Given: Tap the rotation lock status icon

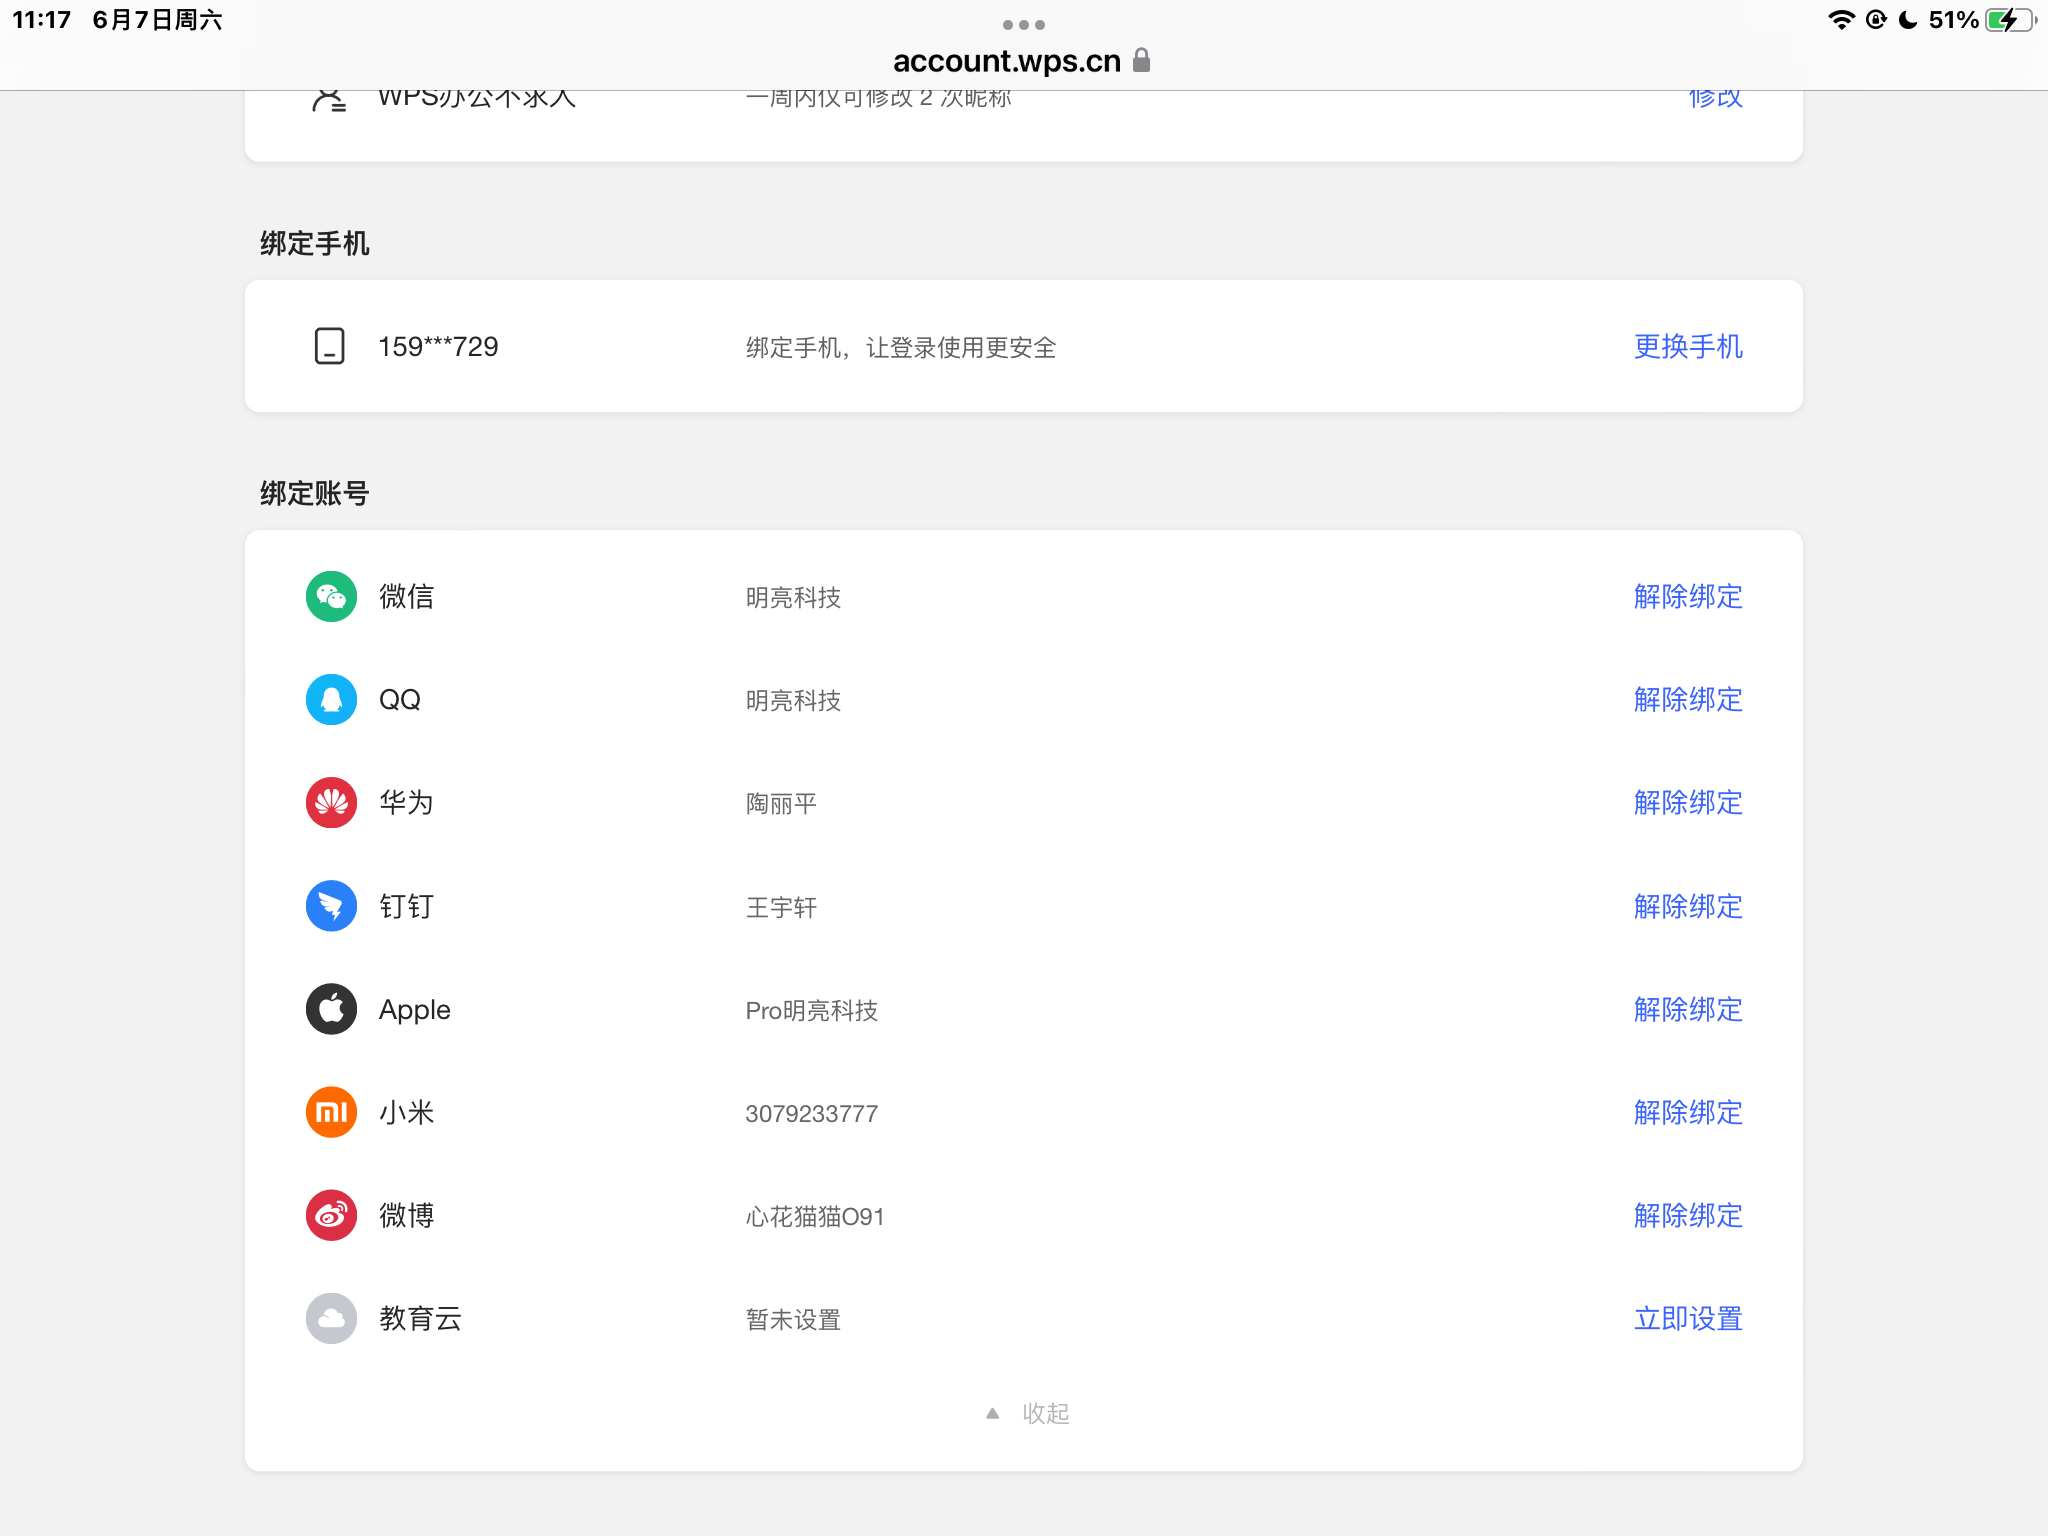Looking at the screenshot, I should (1876, 20).
